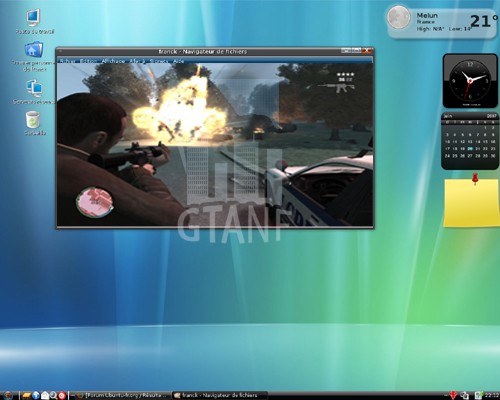The height and width of the screenshot is (400, 500).
Task: Click the magnifier search icon in taskbar
Action: point(53,395)
